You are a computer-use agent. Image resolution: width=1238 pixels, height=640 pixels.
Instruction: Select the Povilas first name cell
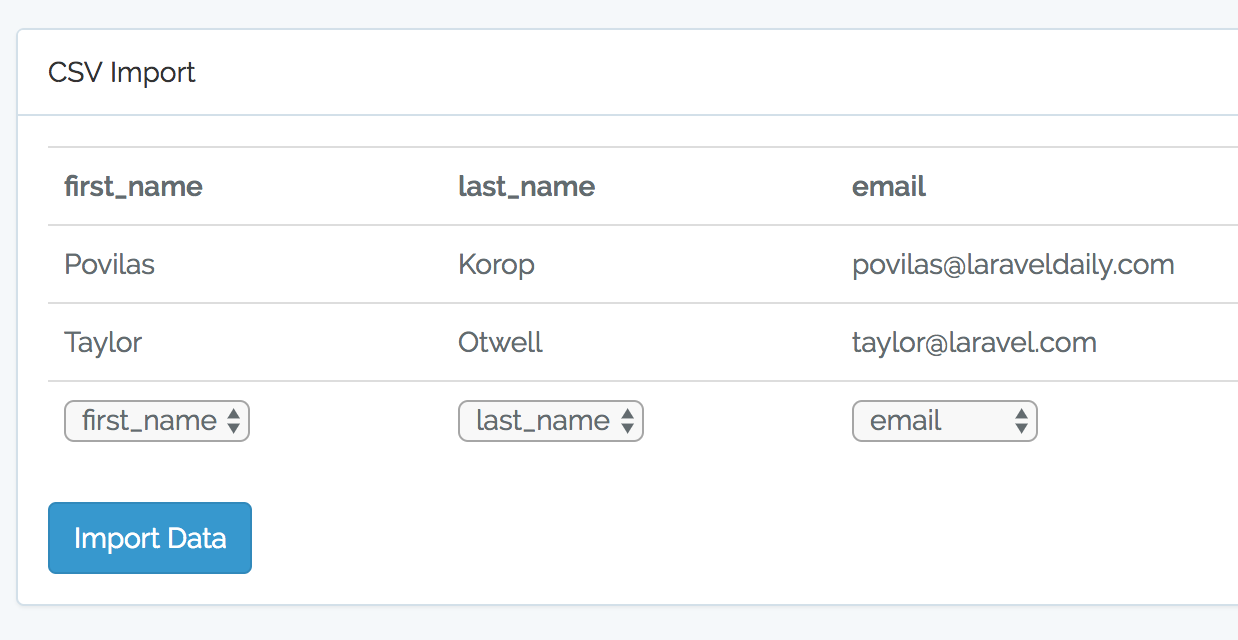(109, 265)
